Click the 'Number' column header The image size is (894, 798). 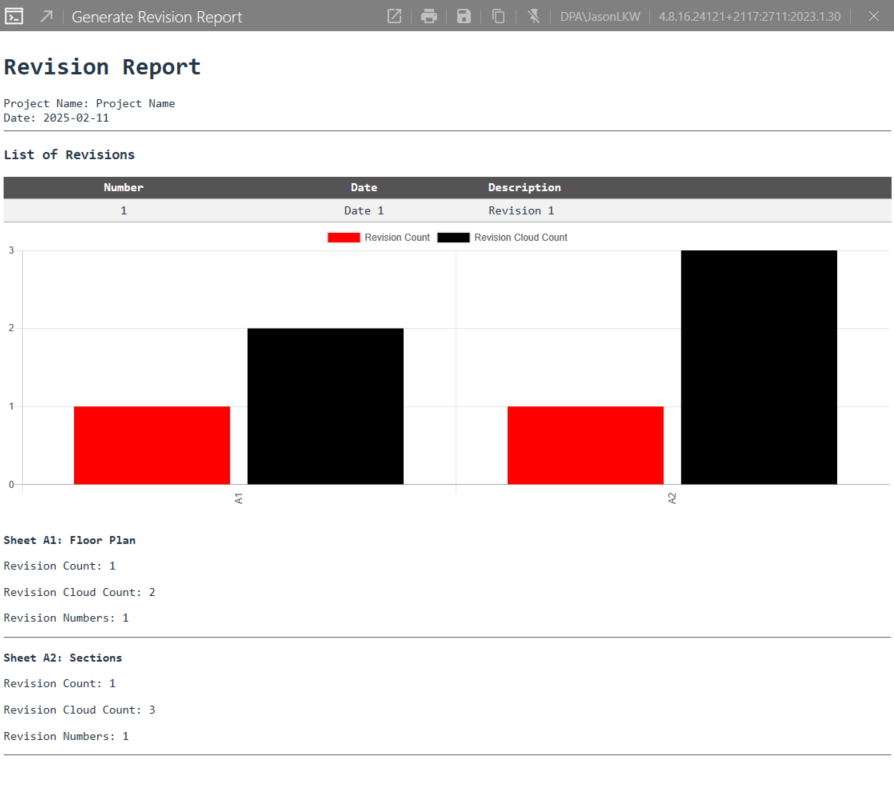[123, 188]
